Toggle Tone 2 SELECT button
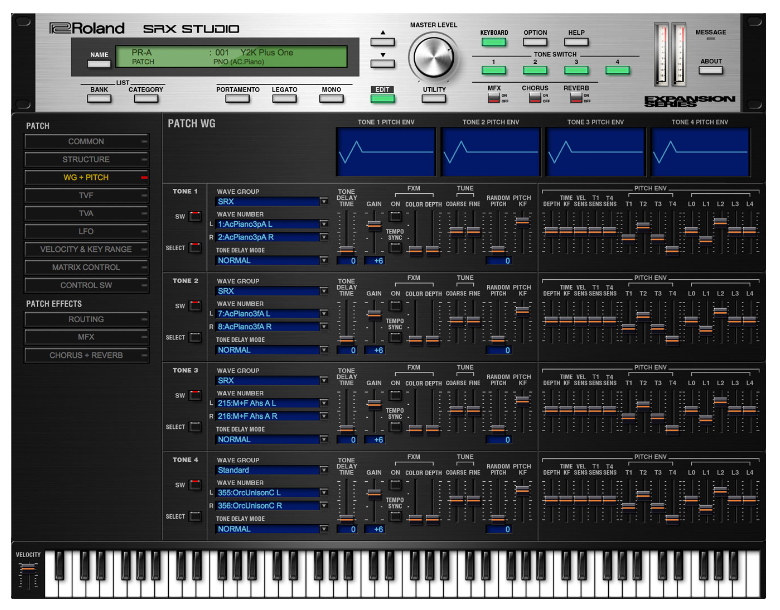The width and height of the screenshot is (780, 610). (195, 337)
